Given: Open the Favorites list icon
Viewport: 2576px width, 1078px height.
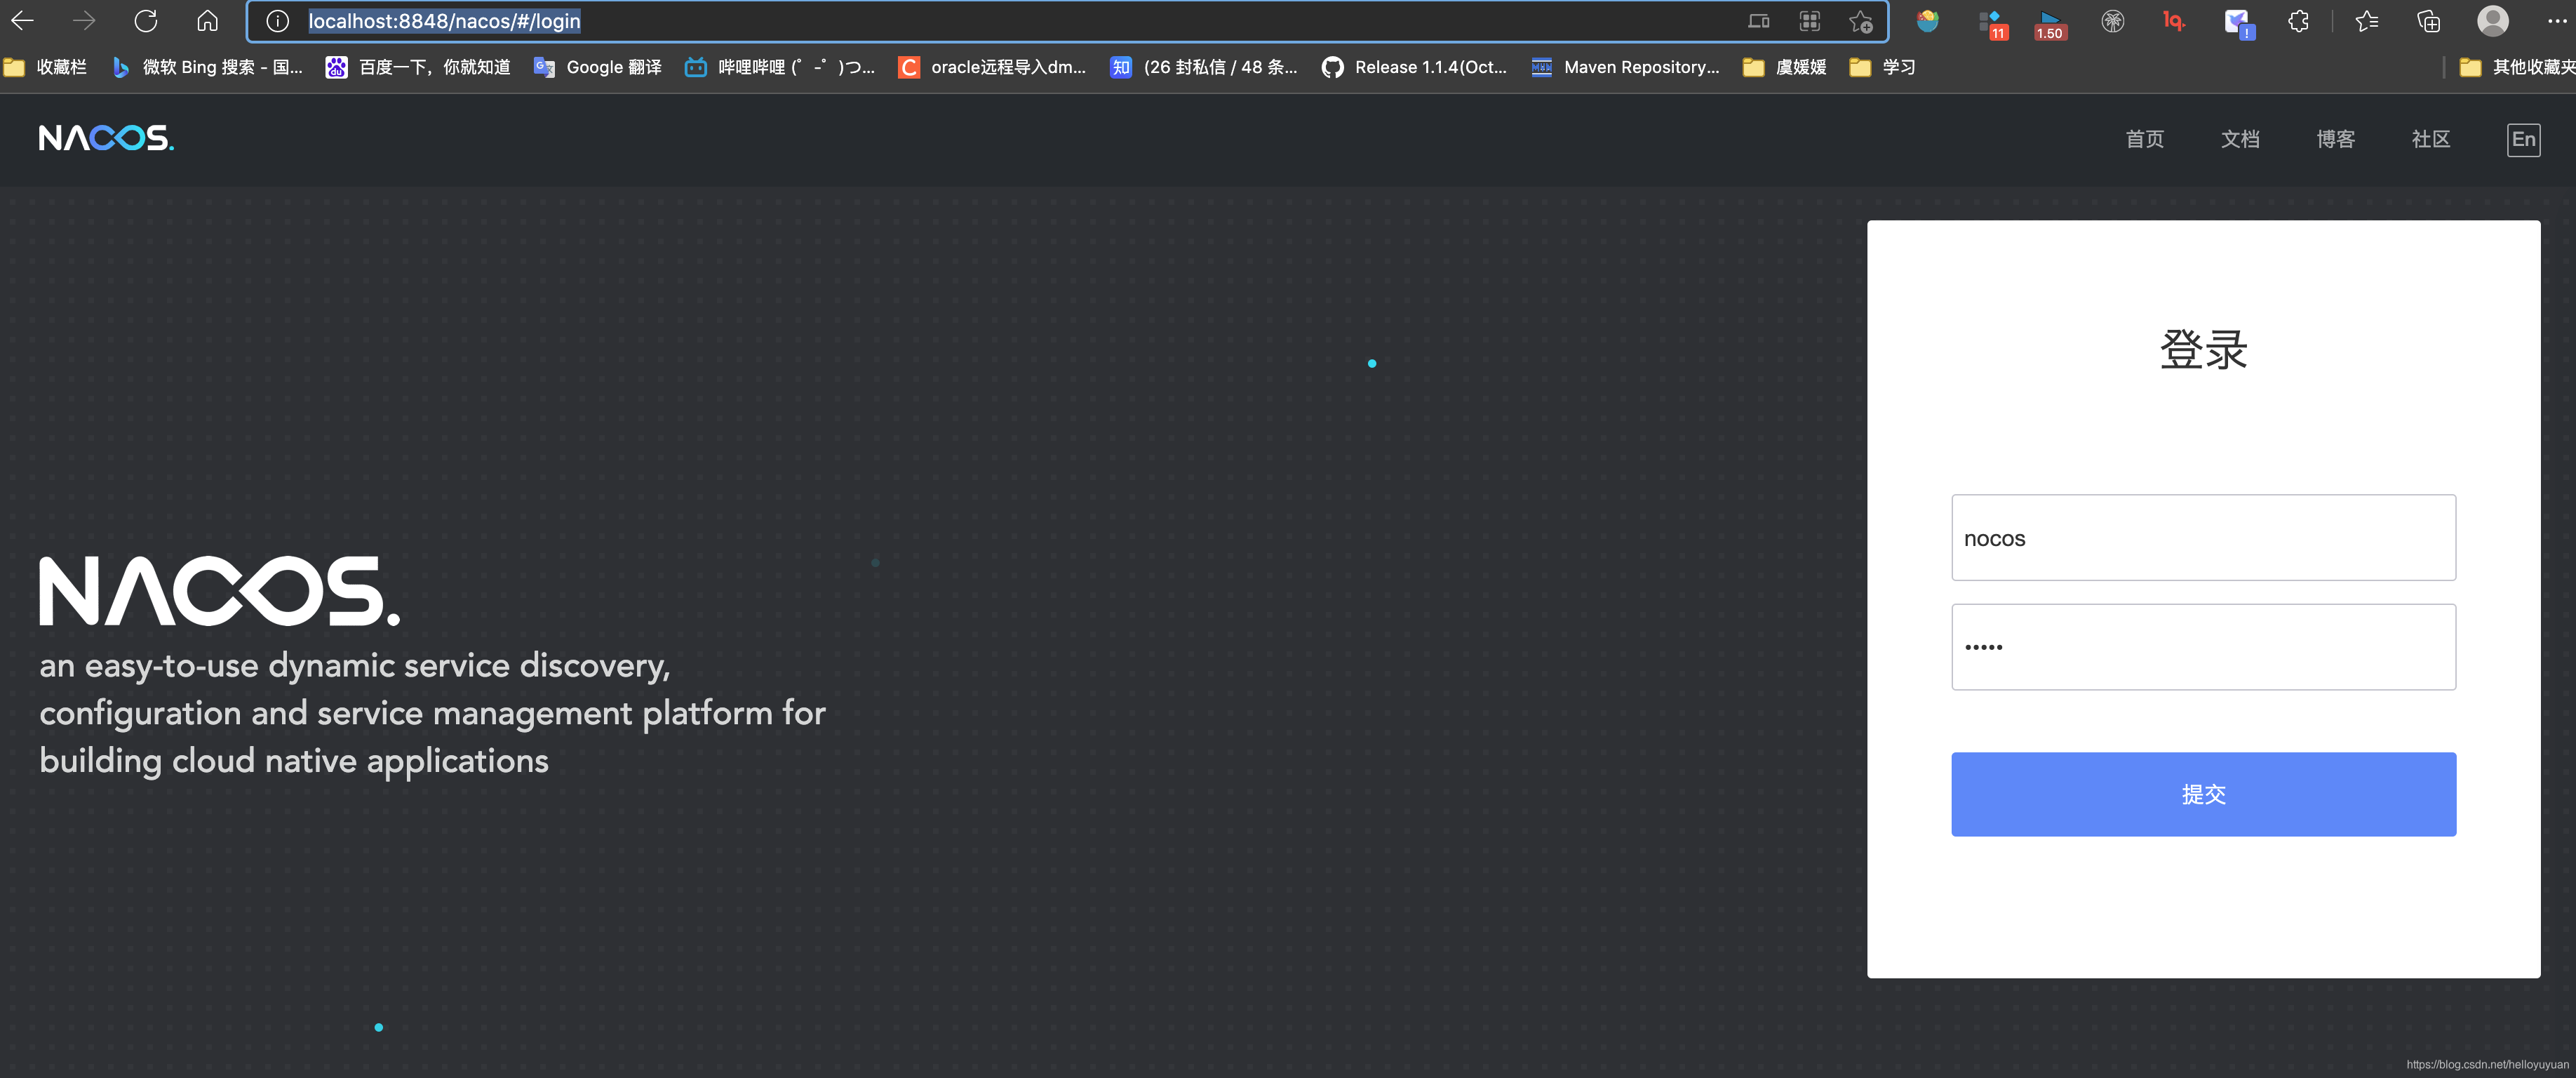Looking at the screenshot, I should [2366, 21].
